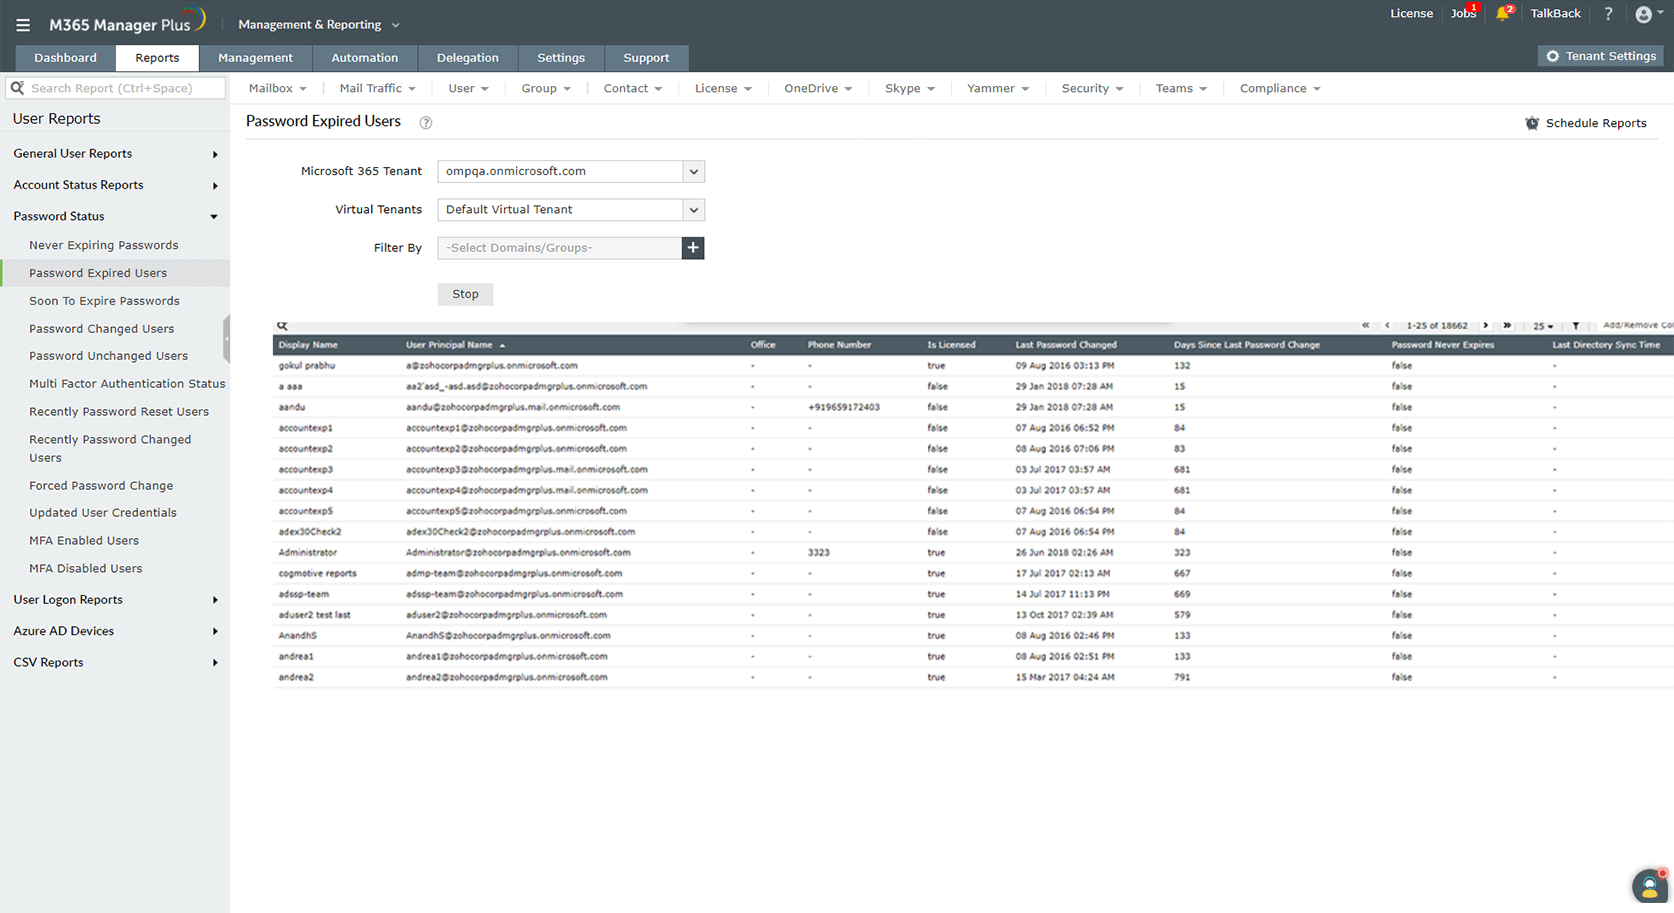
Task: Click the Select Domains/Groups filter field
Action: [560, 248]
